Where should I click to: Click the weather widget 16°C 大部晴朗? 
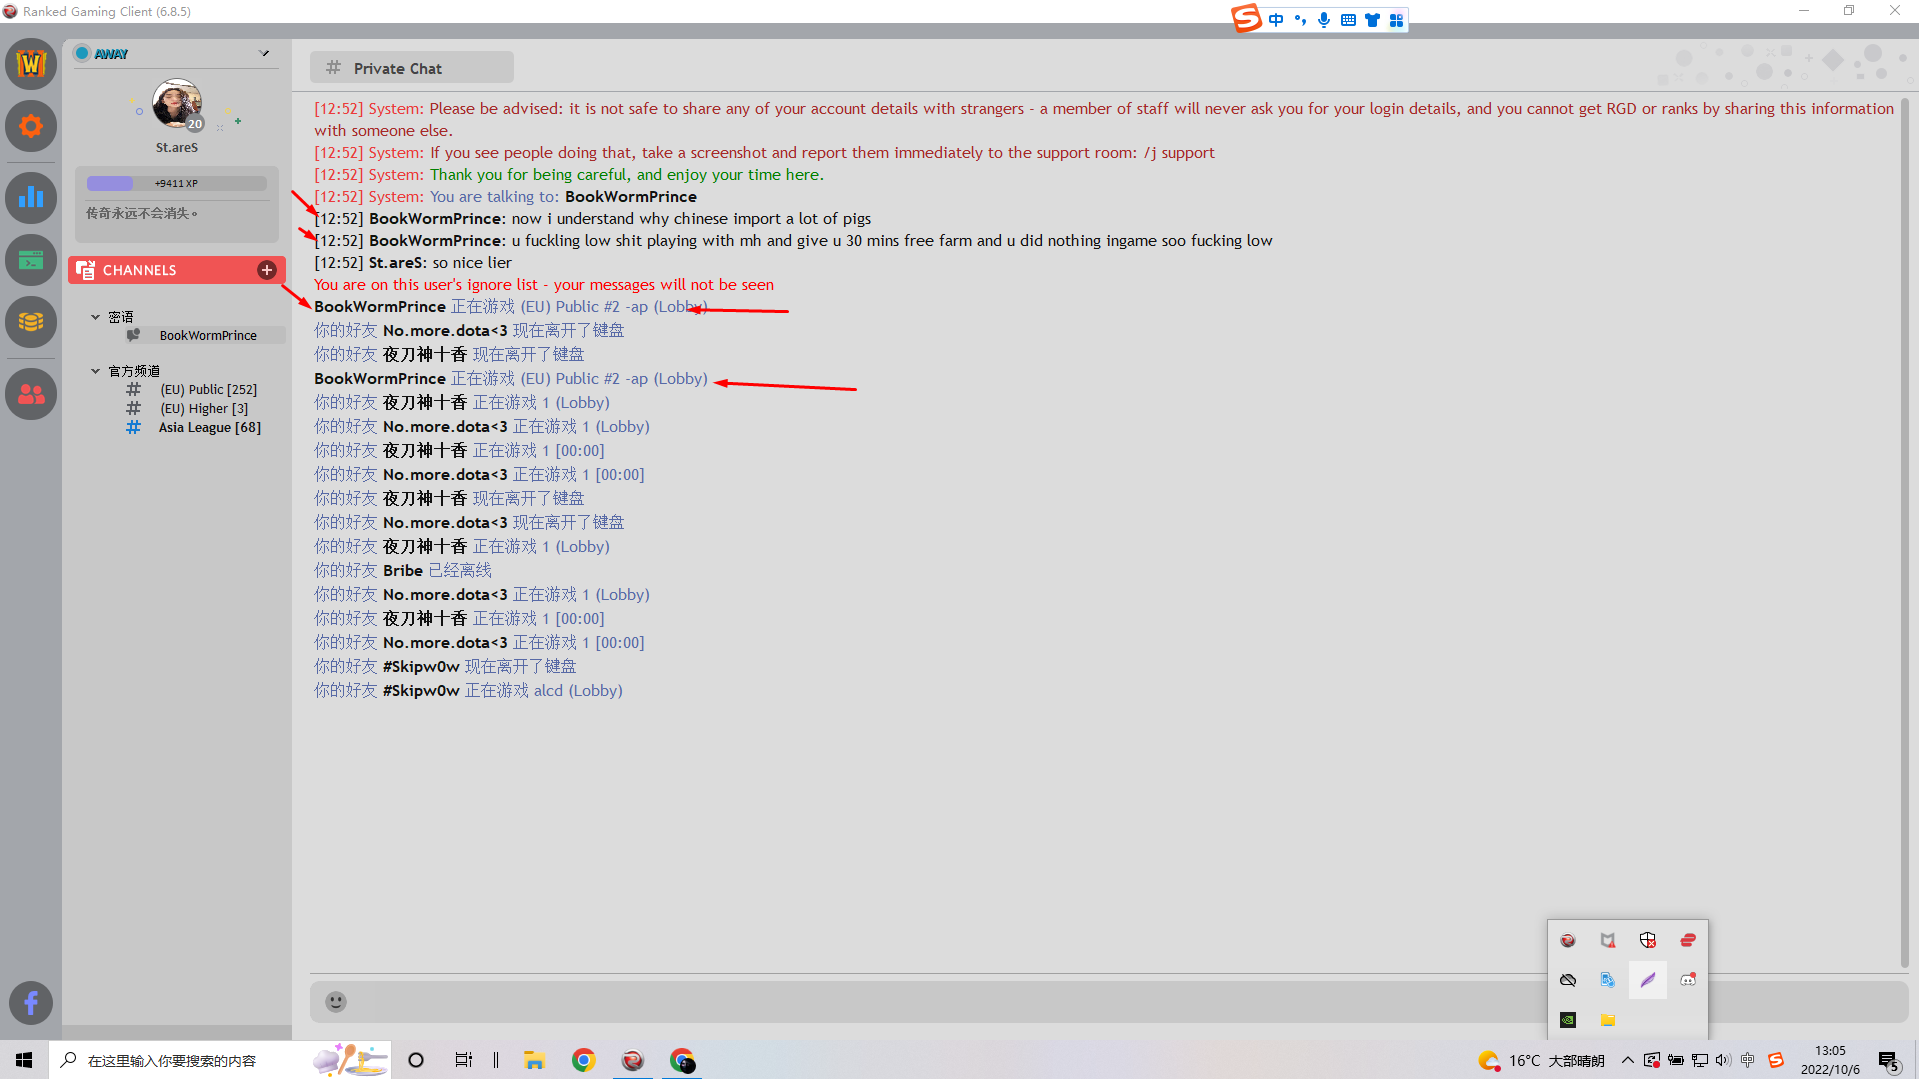1541,1060
